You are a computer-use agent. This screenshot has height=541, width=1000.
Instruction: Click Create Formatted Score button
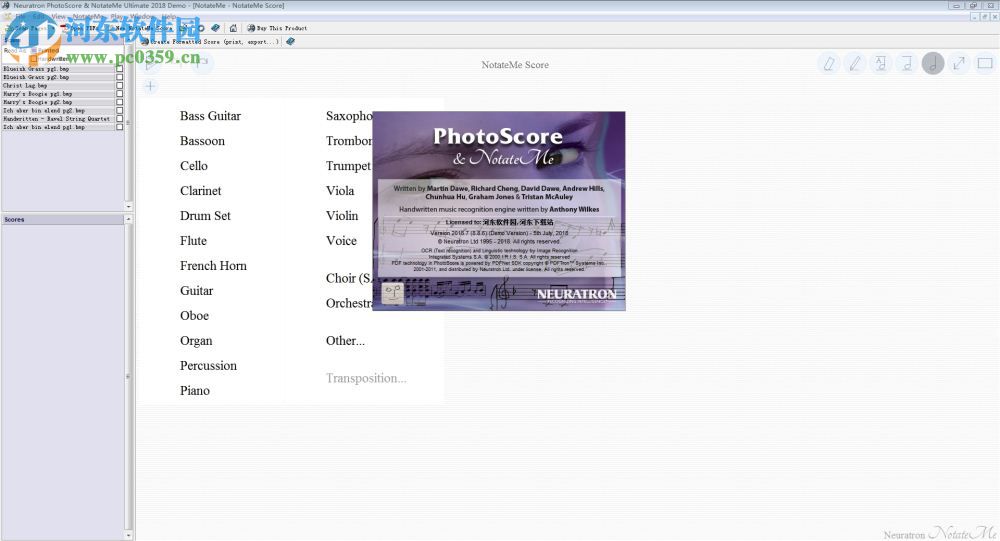tap(210, 41)
